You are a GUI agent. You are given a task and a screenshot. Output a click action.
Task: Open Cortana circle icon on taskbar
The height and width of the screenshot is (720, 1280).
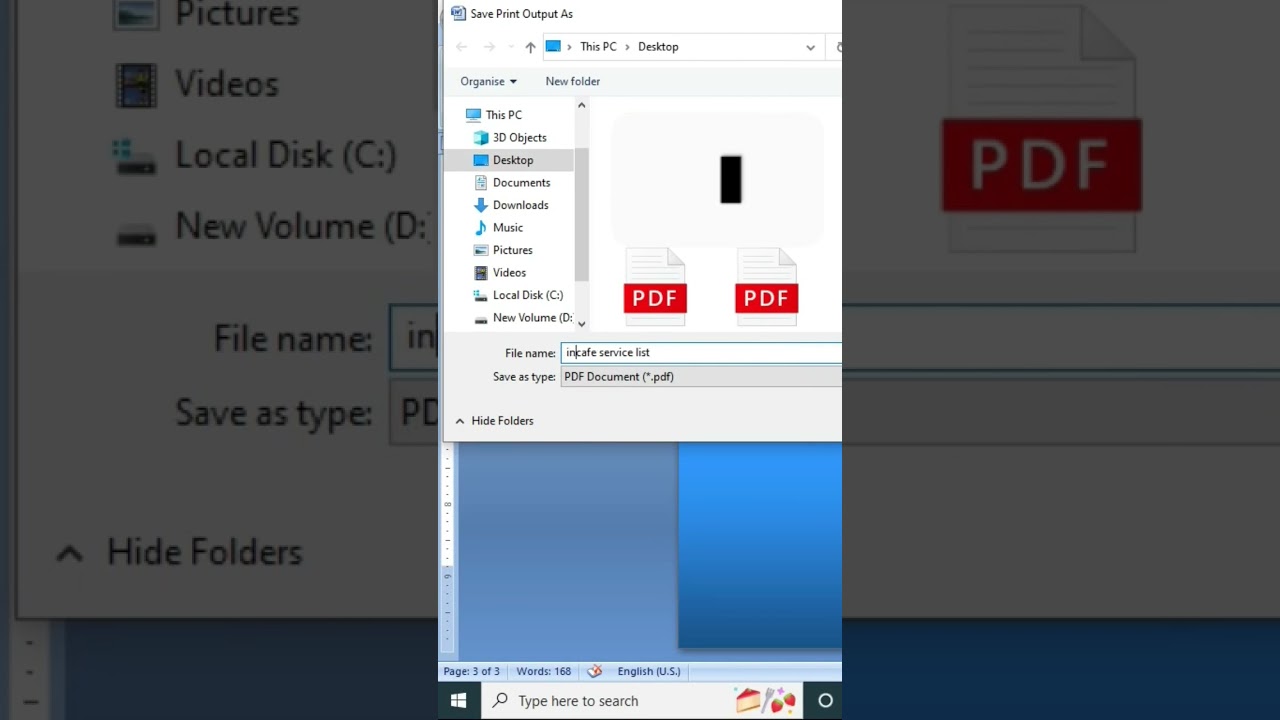[825, 701]
